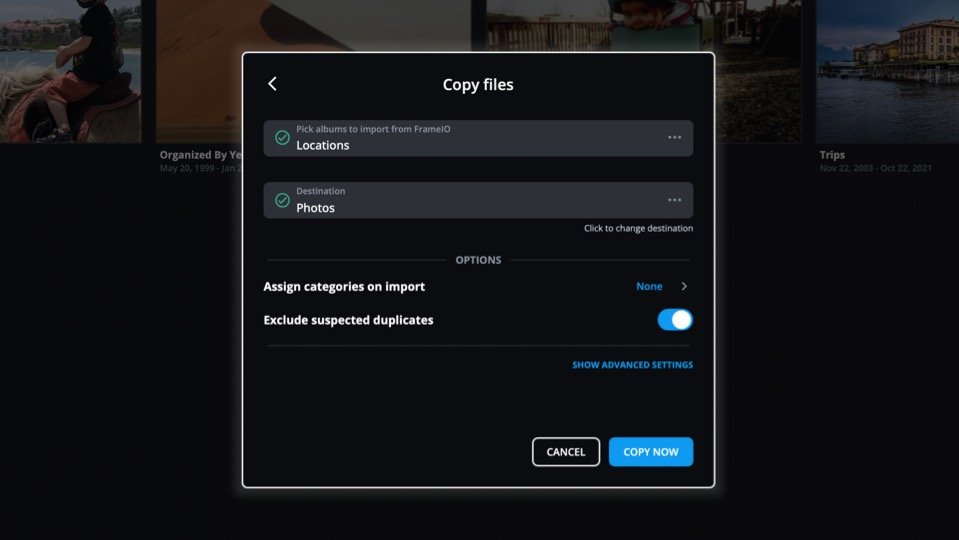Cancel the copy files dialog

(566, 452)
